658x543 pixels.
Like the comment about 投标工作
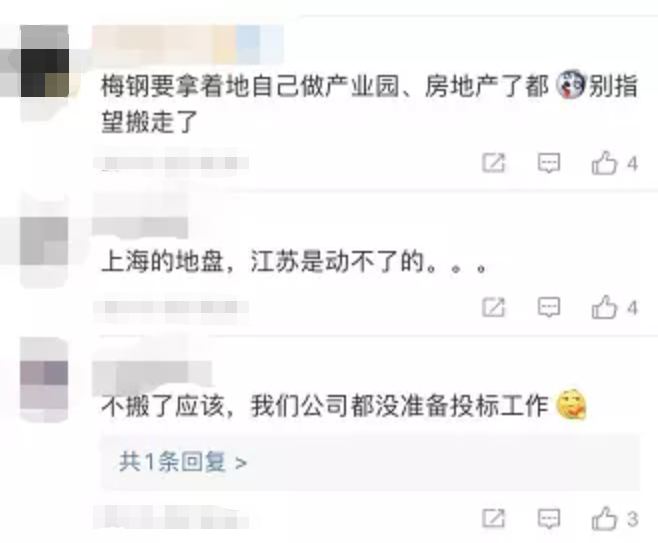click(604, 518)
